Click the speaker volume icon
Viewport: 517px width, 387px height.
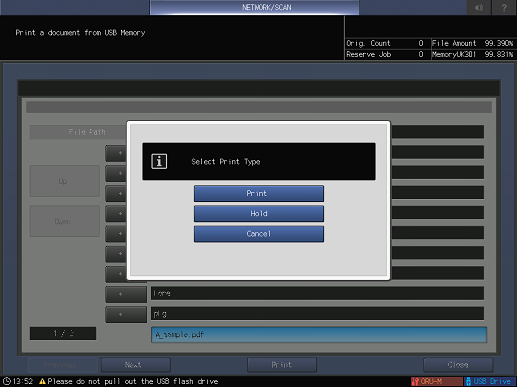pyautogui.click(x=479, y=7)
